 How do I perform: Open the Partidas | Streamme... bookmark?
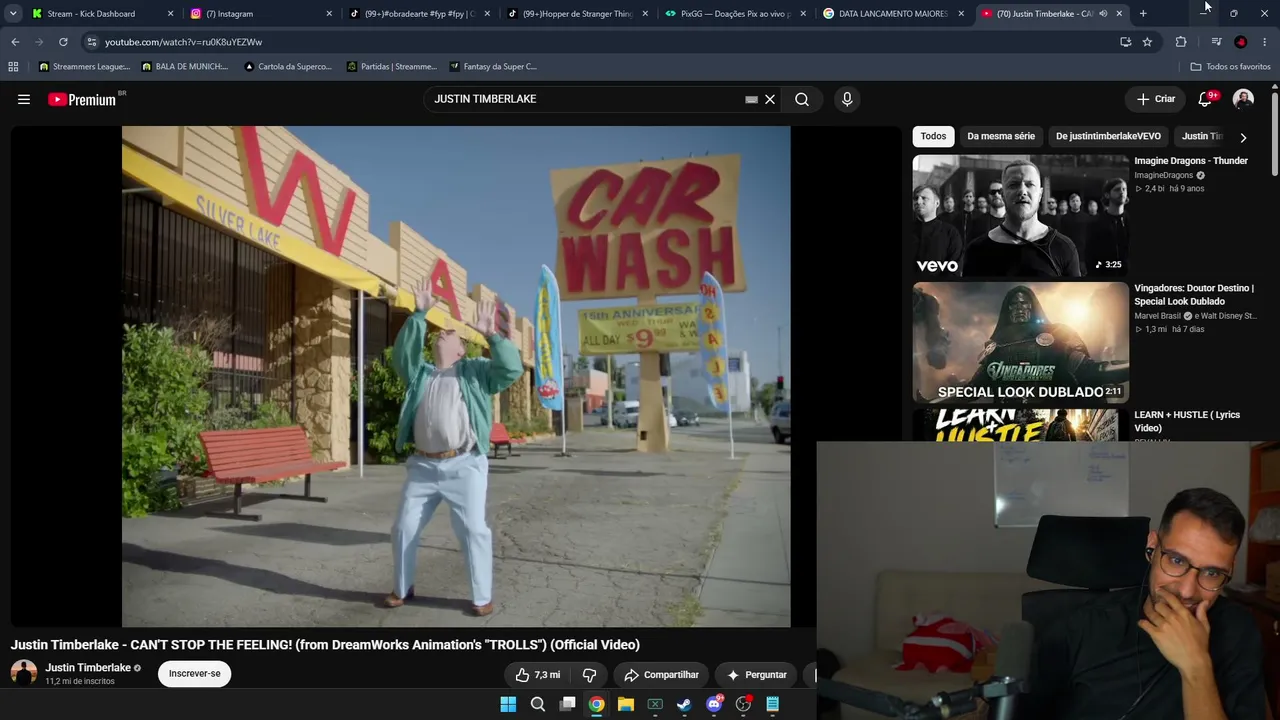click(392, 67)
